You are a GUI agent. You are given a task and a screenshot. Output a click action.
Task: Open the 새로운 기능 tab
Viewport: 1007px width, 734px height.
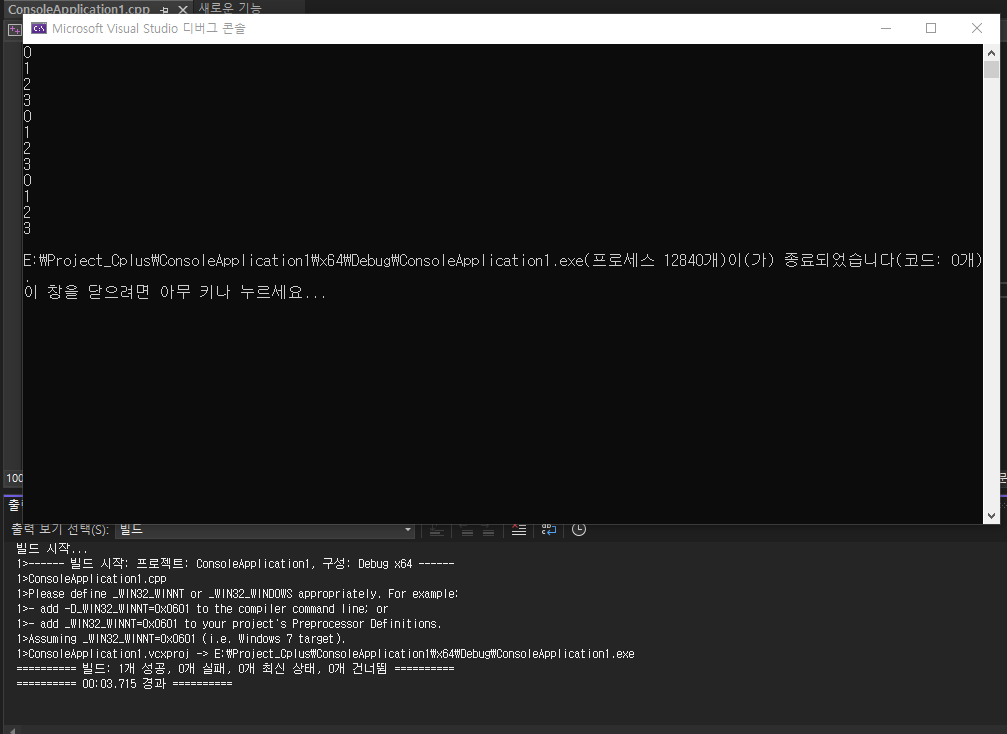230,8
